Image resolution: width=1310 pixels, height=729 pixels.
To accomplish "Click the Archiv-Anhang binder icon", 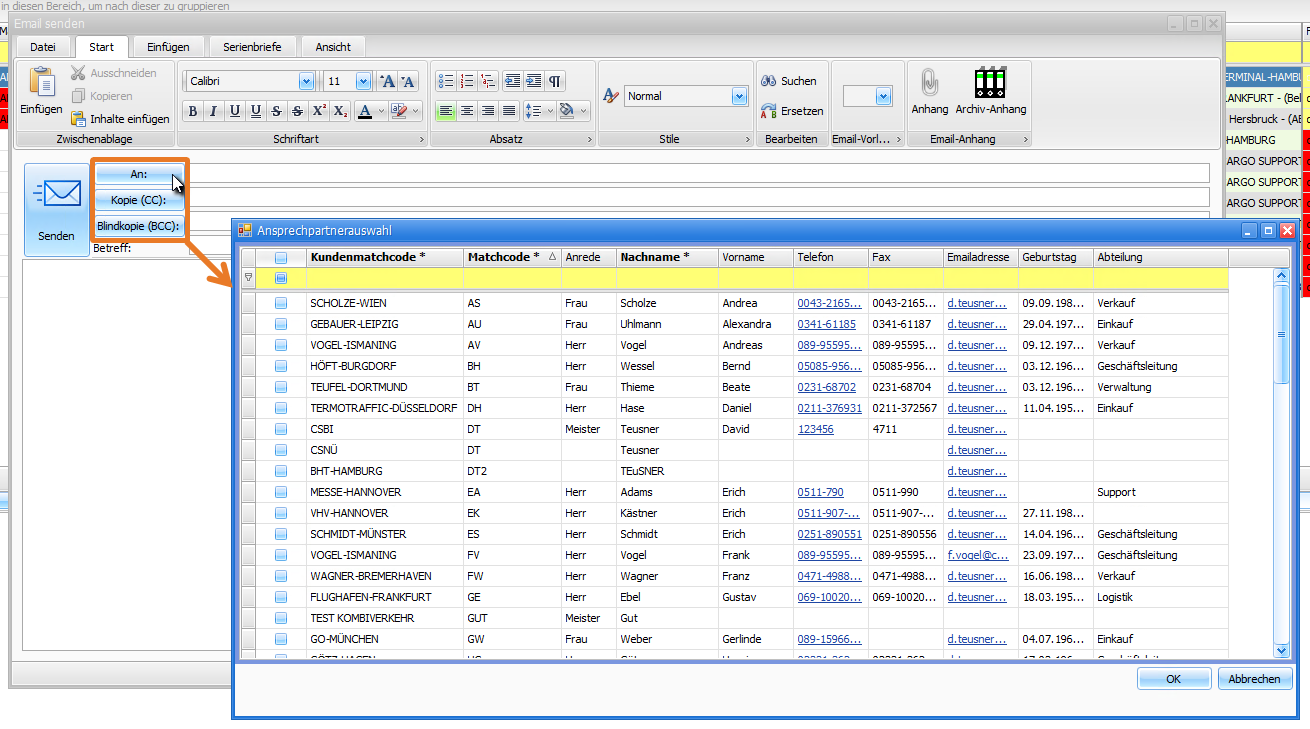I will click(x=990, y=82).
